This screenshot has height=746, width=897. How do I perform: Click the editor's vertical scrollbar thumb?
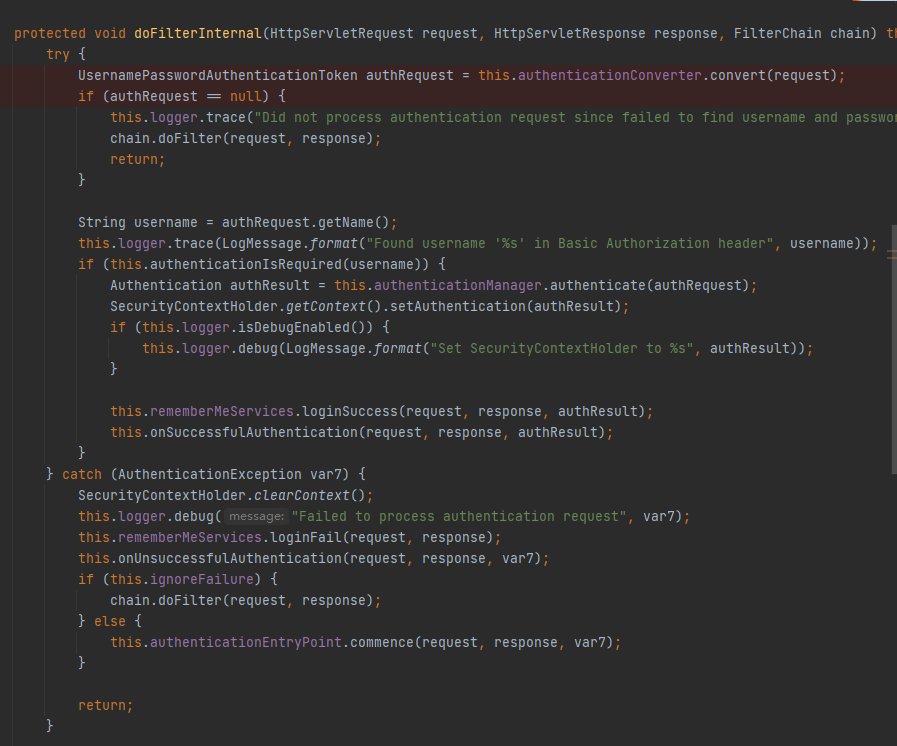pyautogui.click(x=894, y=349)
